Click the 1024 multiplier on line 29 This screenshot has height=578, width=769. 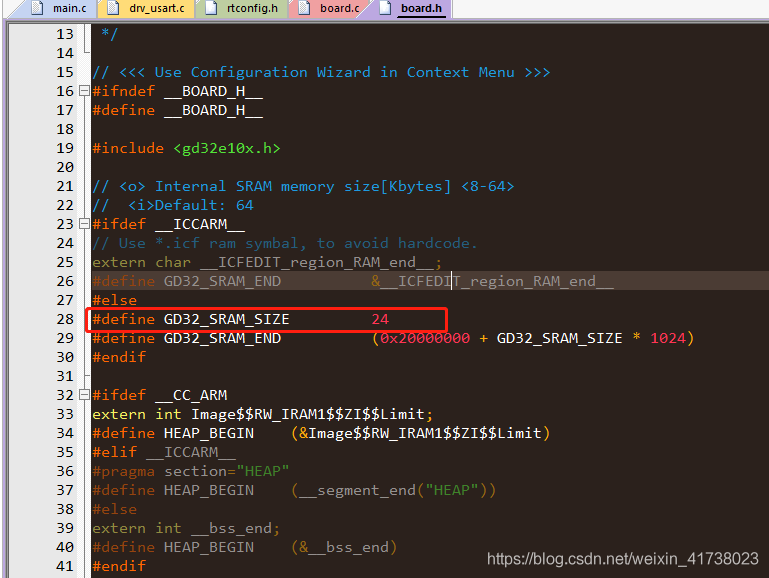point(667,338)
